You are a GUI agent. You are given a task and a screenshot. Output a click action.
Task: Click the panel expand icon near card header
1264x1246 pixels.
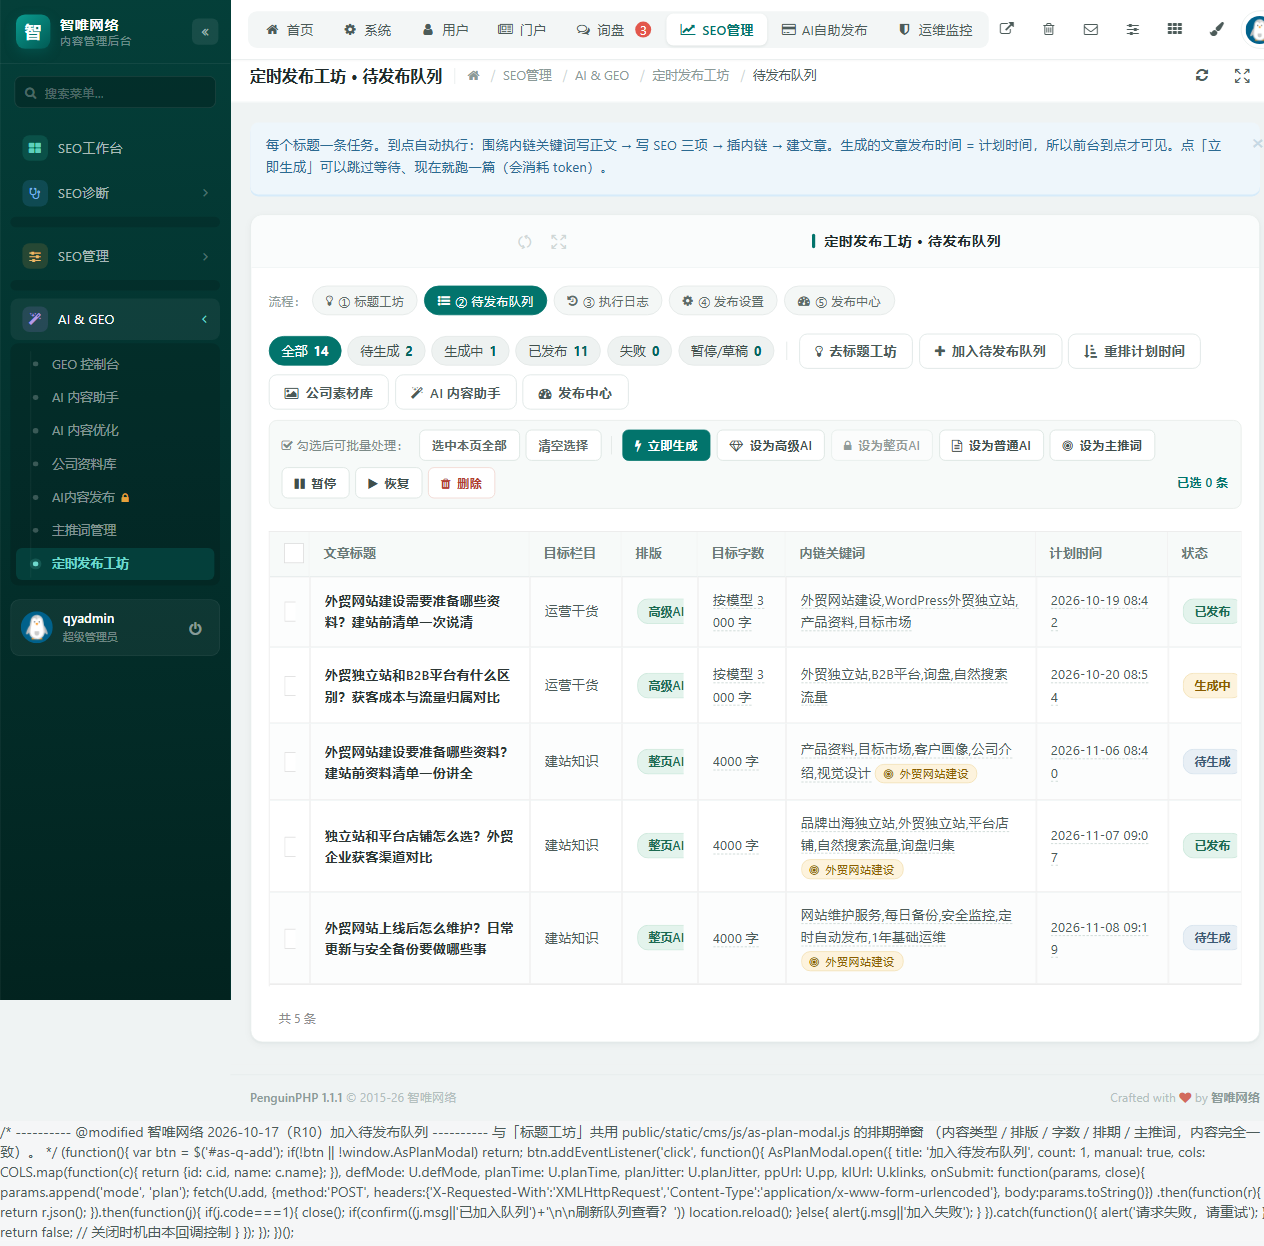coord(559,242)
